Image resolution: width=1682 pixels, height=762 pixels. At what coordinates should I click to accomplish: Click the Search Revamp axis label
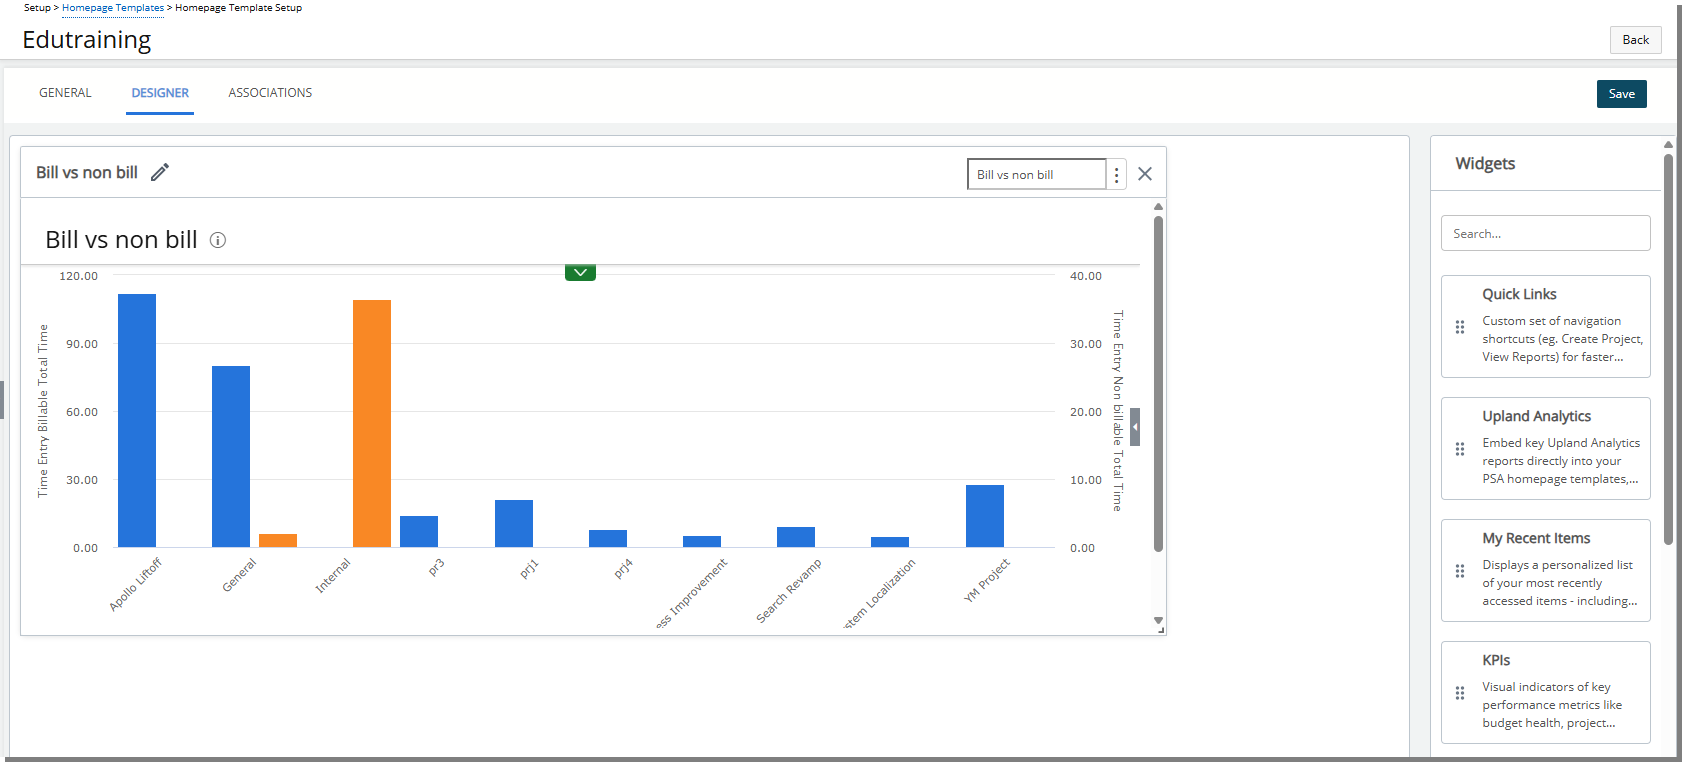pyautogui.click(x=789, y=591)
